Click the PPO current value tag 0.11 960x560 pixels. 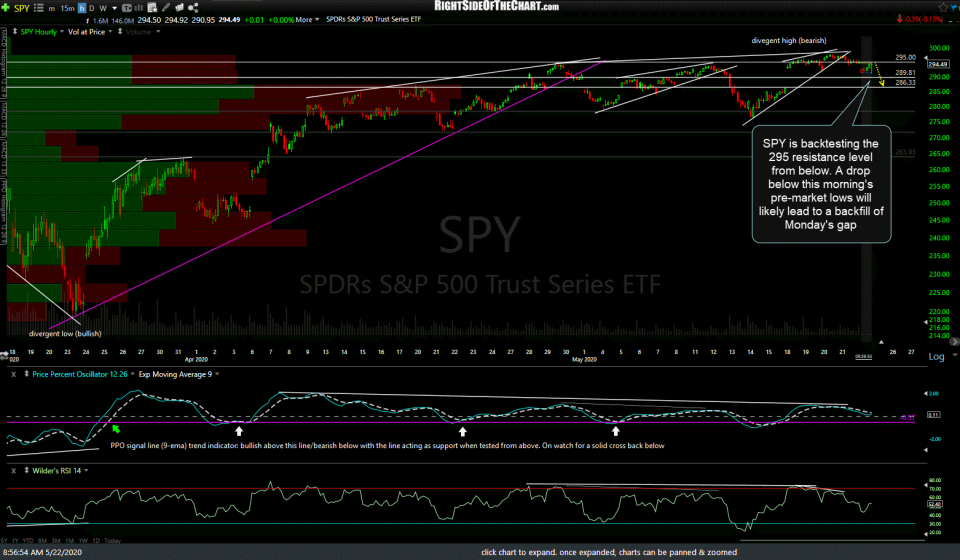(x=934, y=415)
